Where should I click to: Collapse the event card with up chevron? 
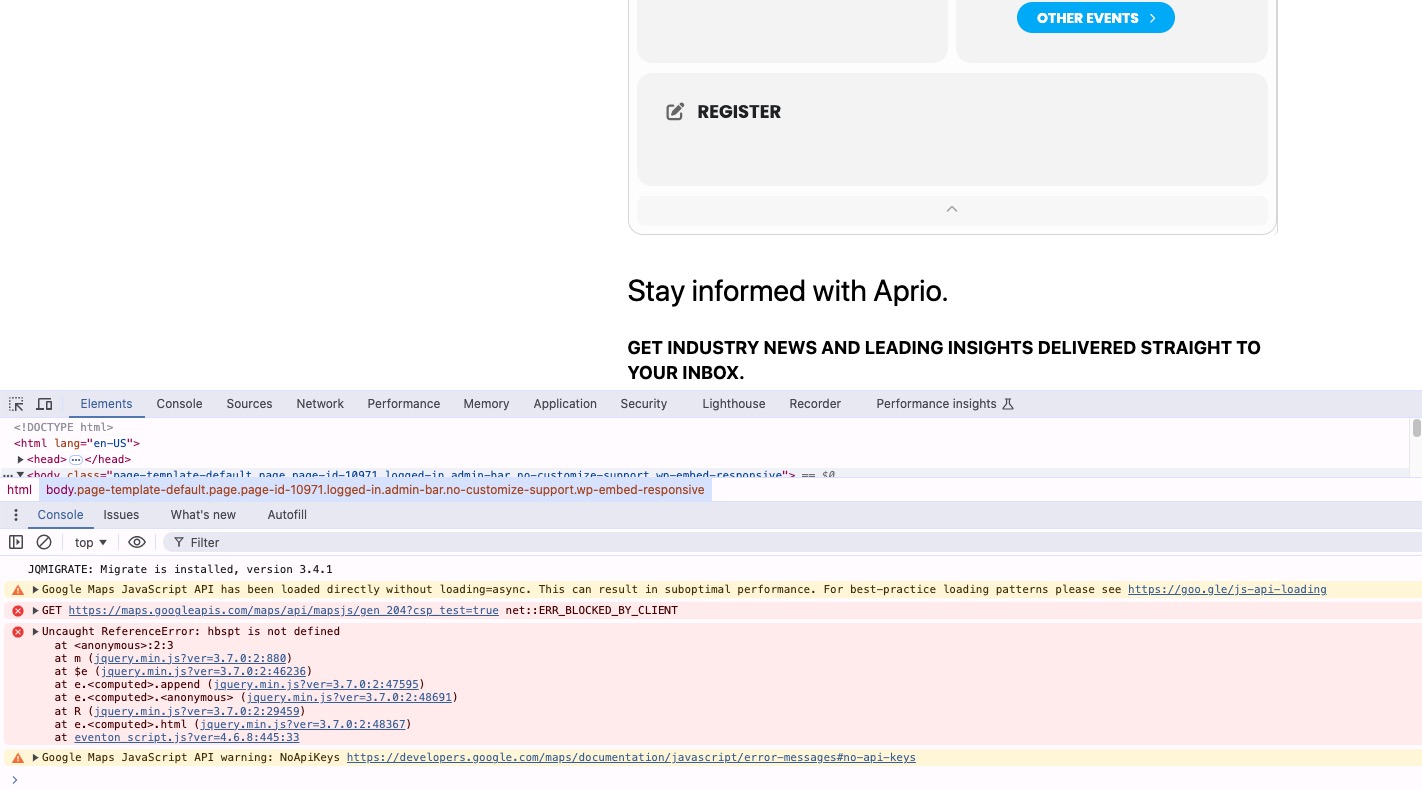tap(952, 209)
